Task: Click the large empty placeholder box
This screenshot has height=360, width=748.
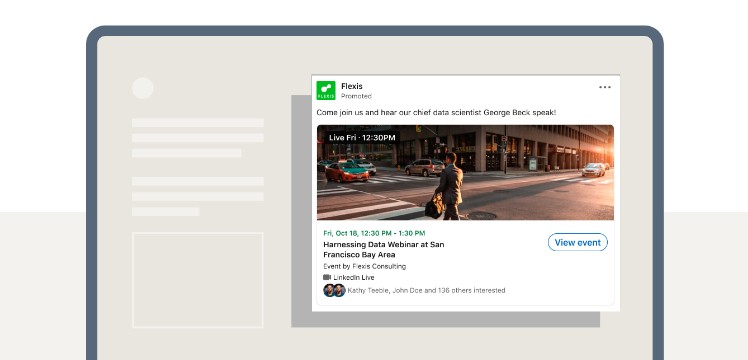Action: pyautogui.click(x=197, y=280)
